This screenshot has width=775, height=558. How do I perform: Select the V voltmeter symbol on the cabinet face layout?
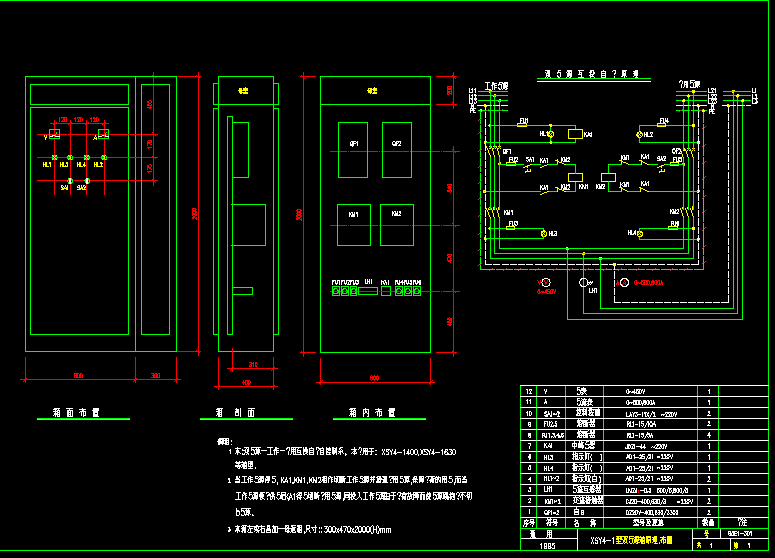coord(54,134)
